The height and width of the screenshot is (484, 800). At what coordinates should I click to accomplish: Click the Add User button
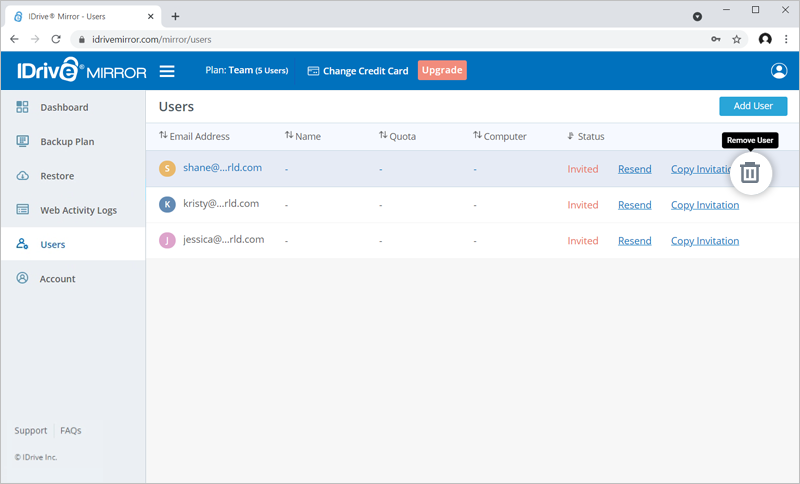click(753, 106)
